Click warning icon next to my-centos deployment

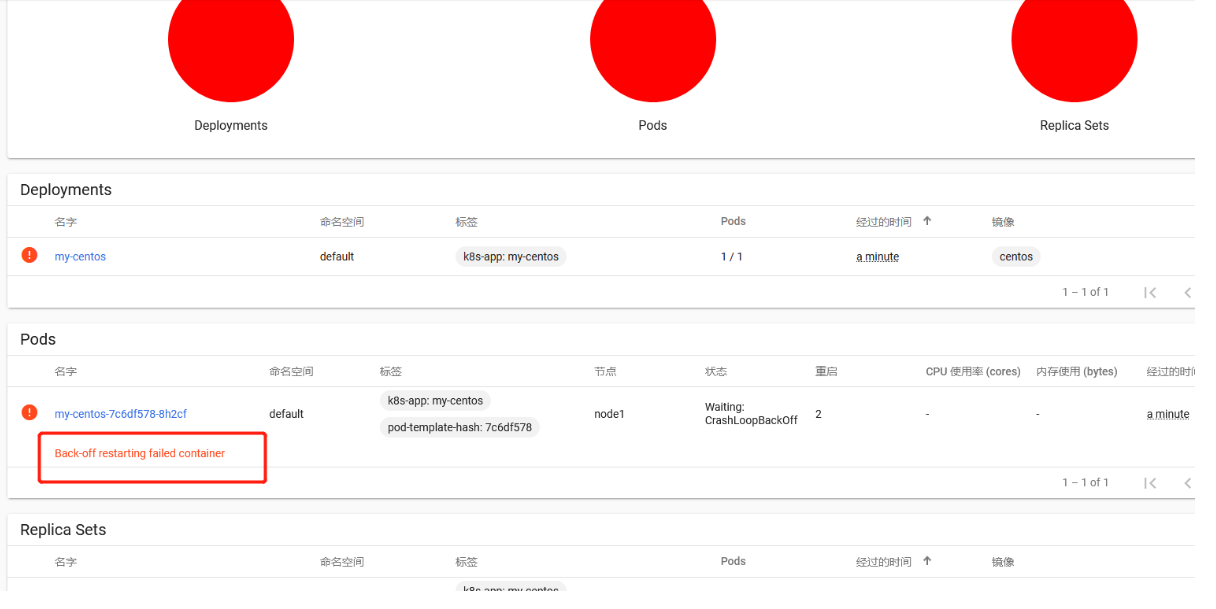pos(29,255)
